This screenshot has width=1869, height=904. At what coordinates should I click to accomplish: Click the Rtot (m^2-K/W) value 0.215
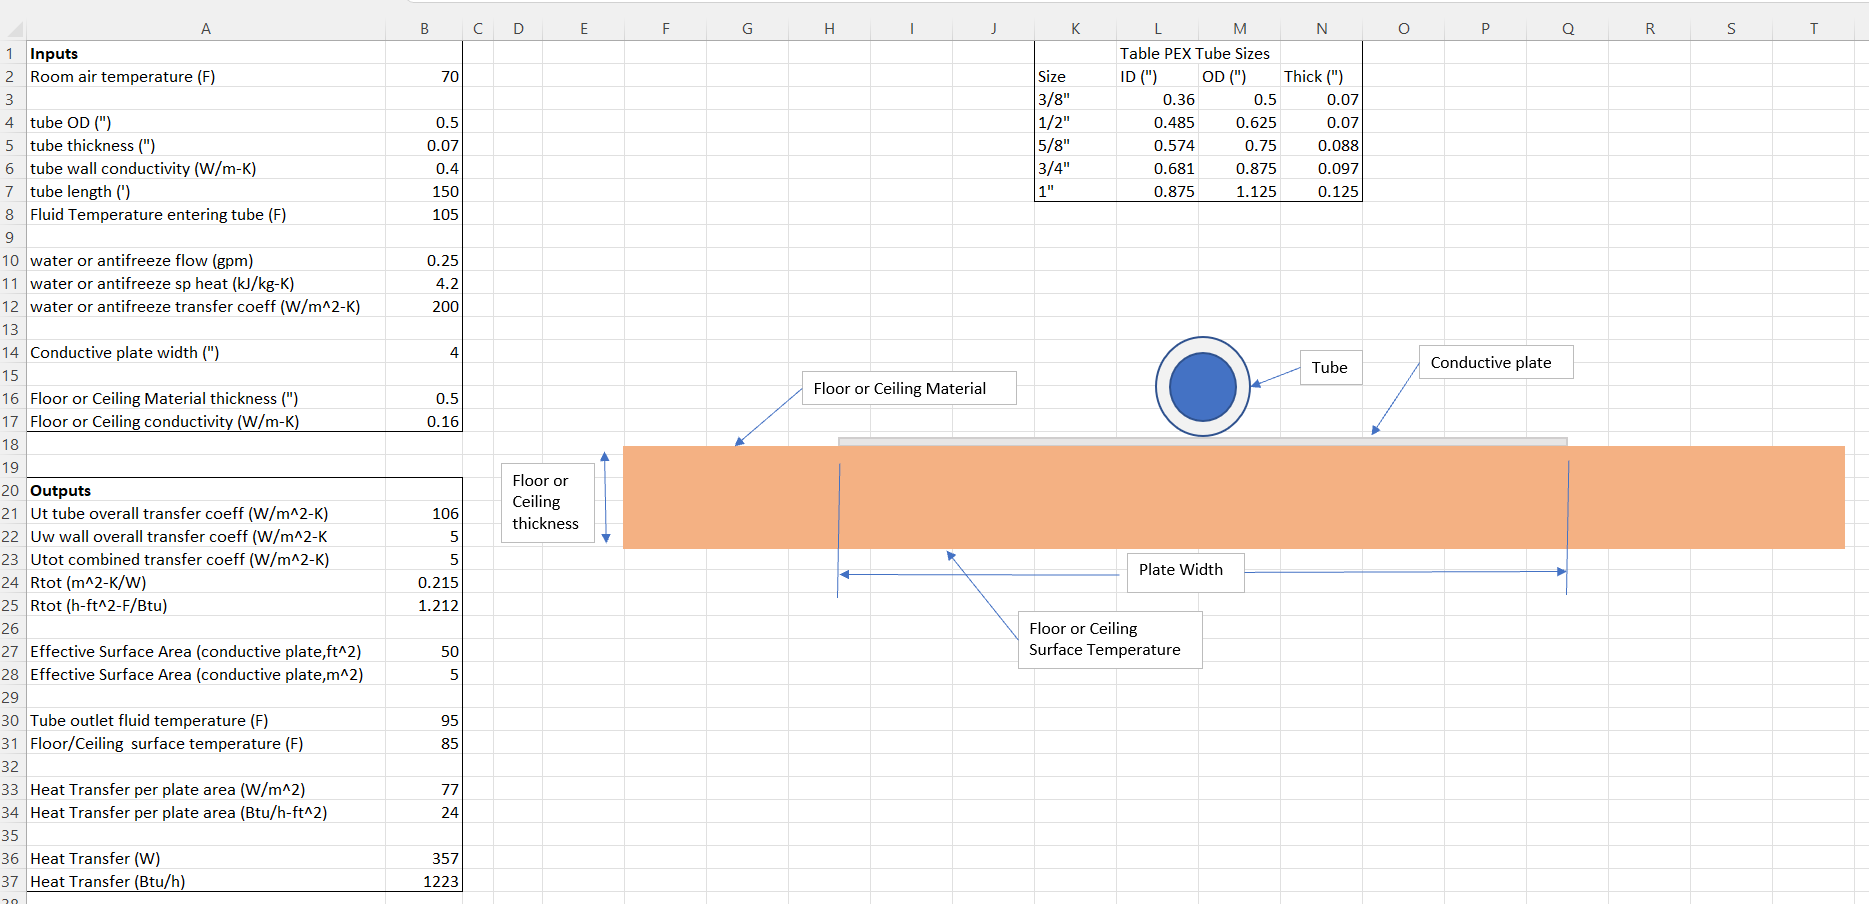pyautogui.click(x=424, y=583)
